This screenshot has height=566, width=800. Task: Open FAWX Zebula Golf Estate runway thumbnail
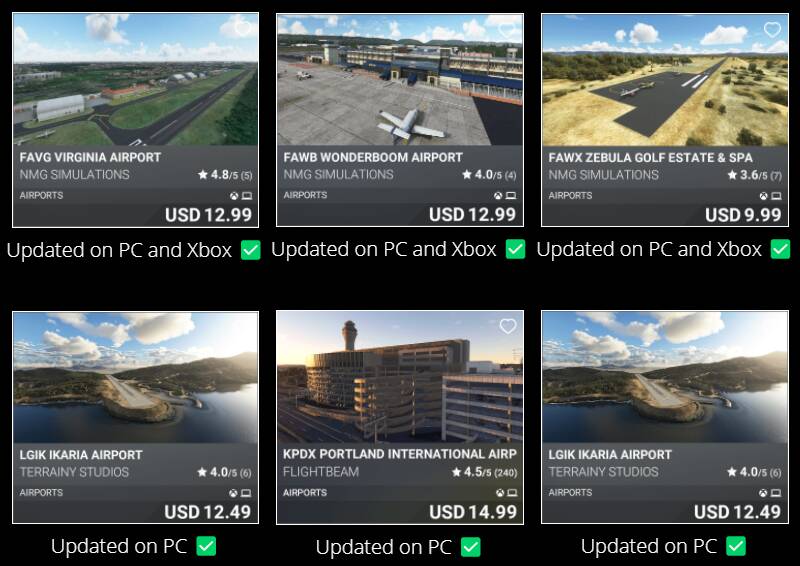point(665,80)
